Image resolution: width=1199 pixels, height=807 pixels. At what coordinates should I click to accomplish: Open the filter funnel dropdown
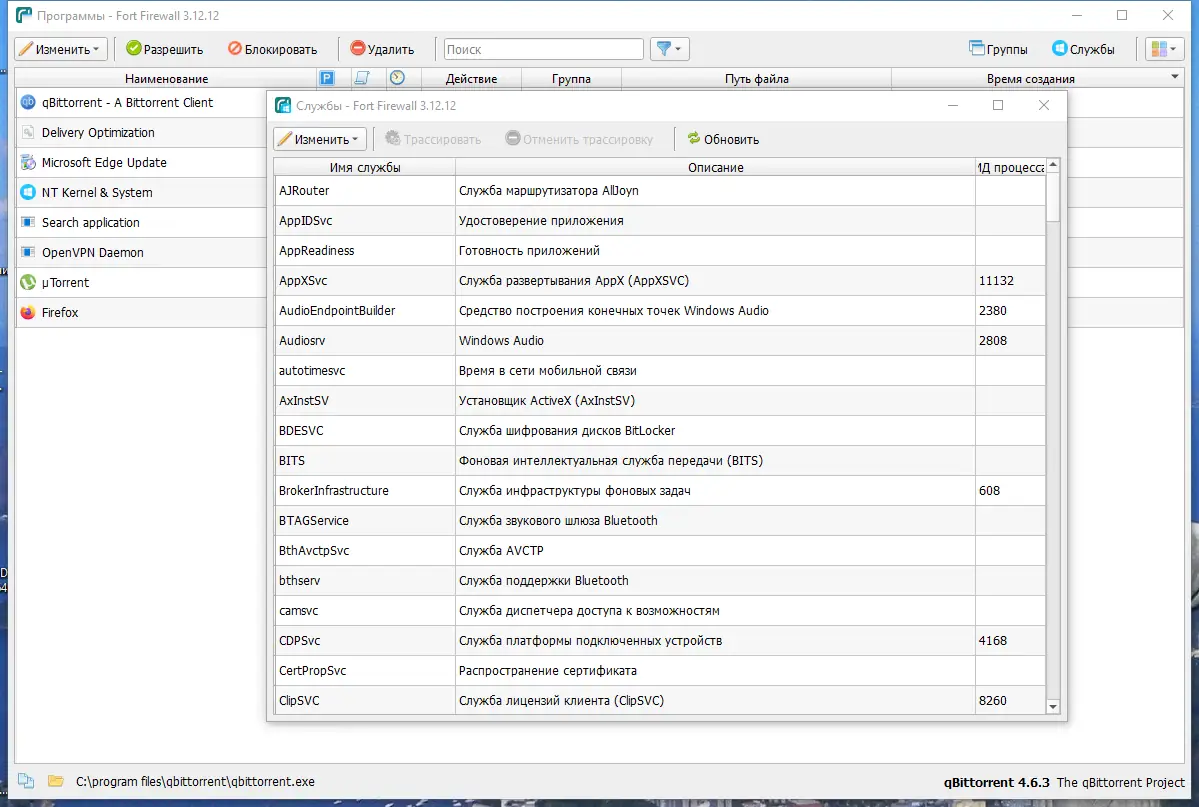(x=669, y=49)
